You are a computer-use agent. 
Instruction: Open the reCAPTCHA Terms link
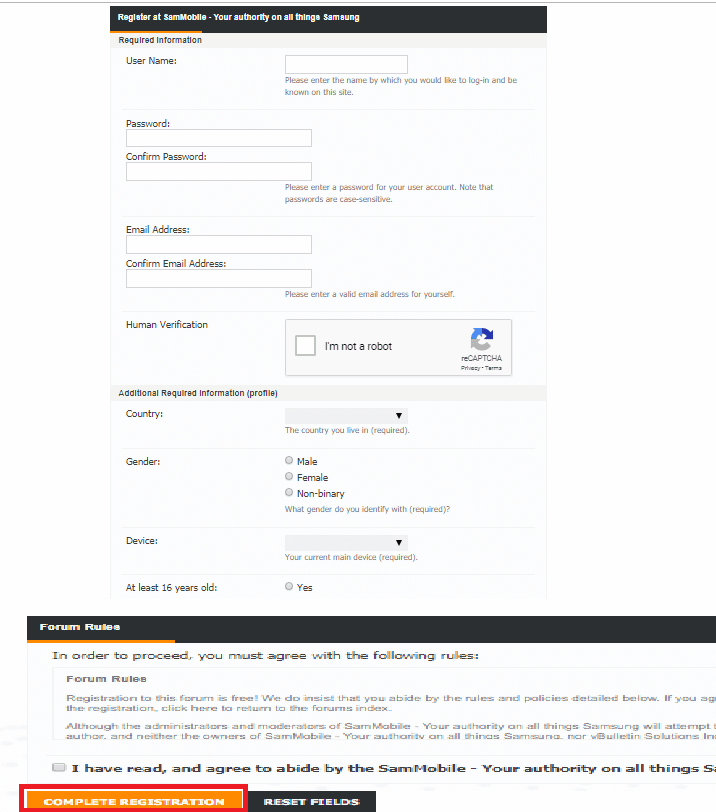(493, 368)
